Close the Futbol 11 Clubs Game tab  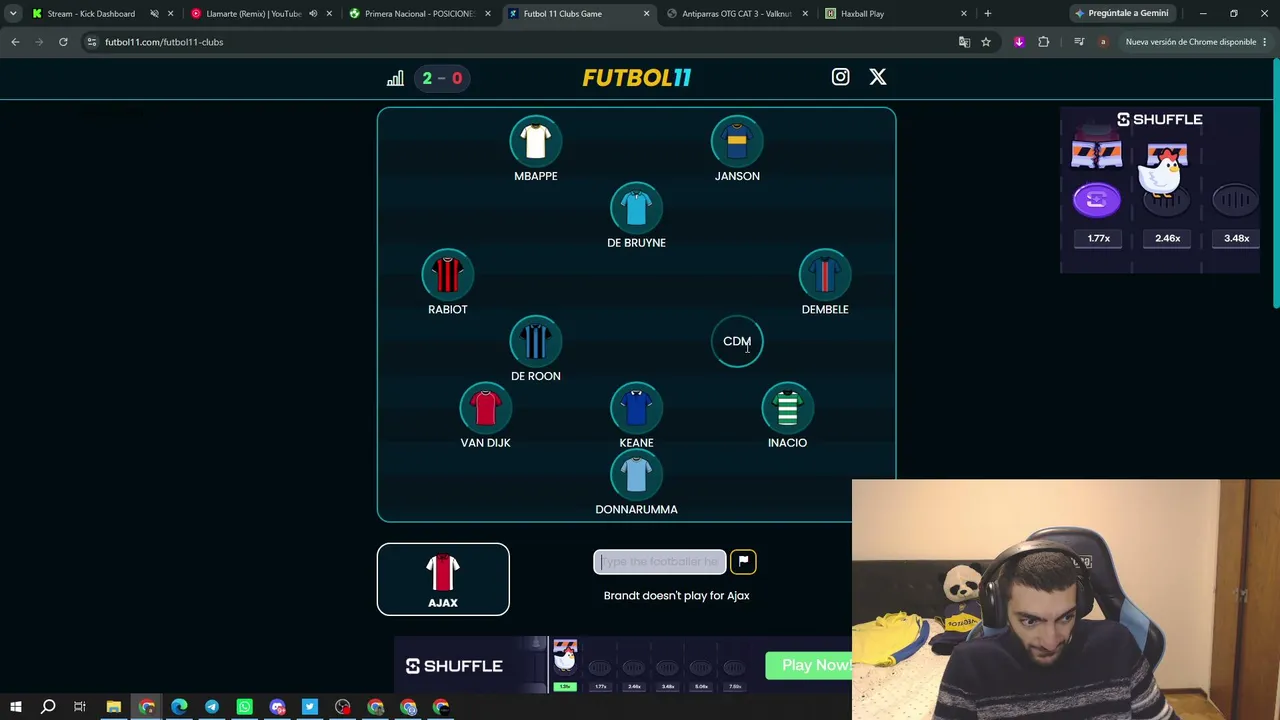(x=646, y=14)
